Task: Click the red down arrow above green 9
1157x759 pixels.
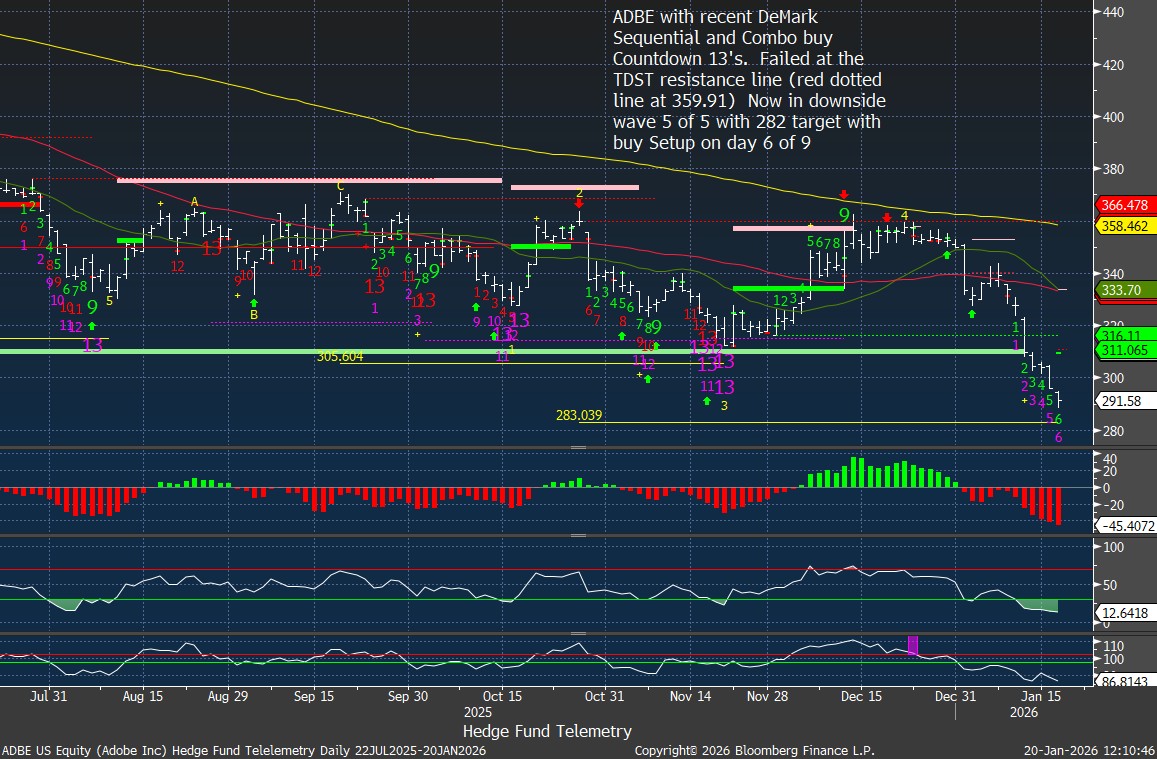Action: (x=844, y=194)
